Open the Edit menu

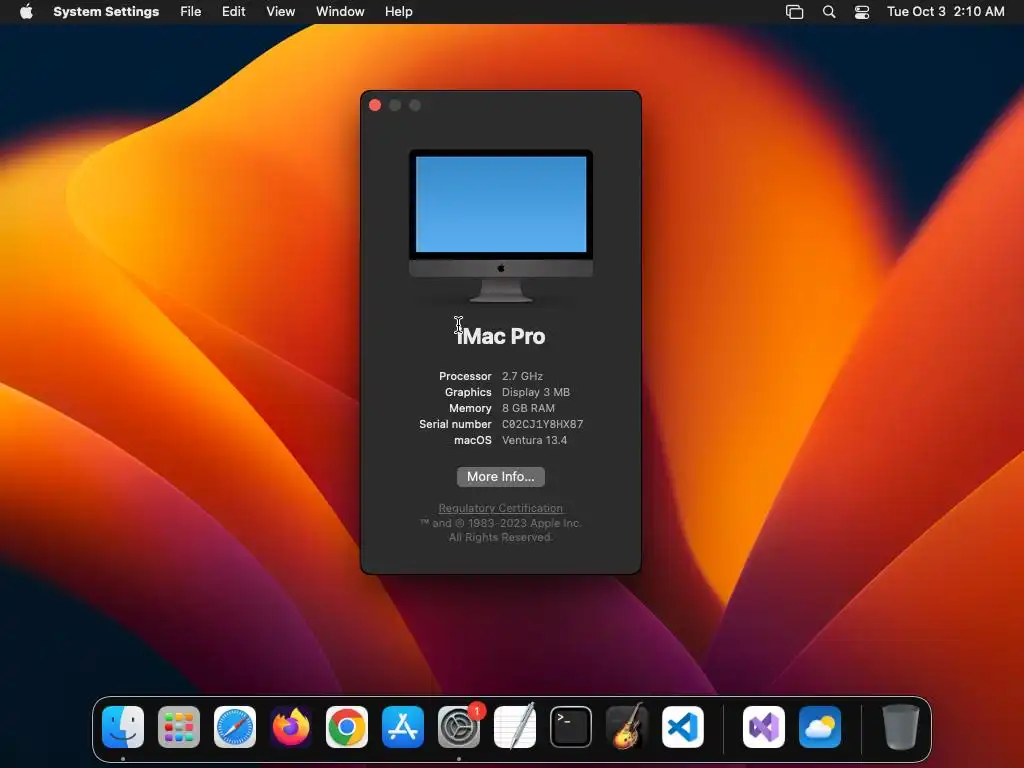point(233,12)
